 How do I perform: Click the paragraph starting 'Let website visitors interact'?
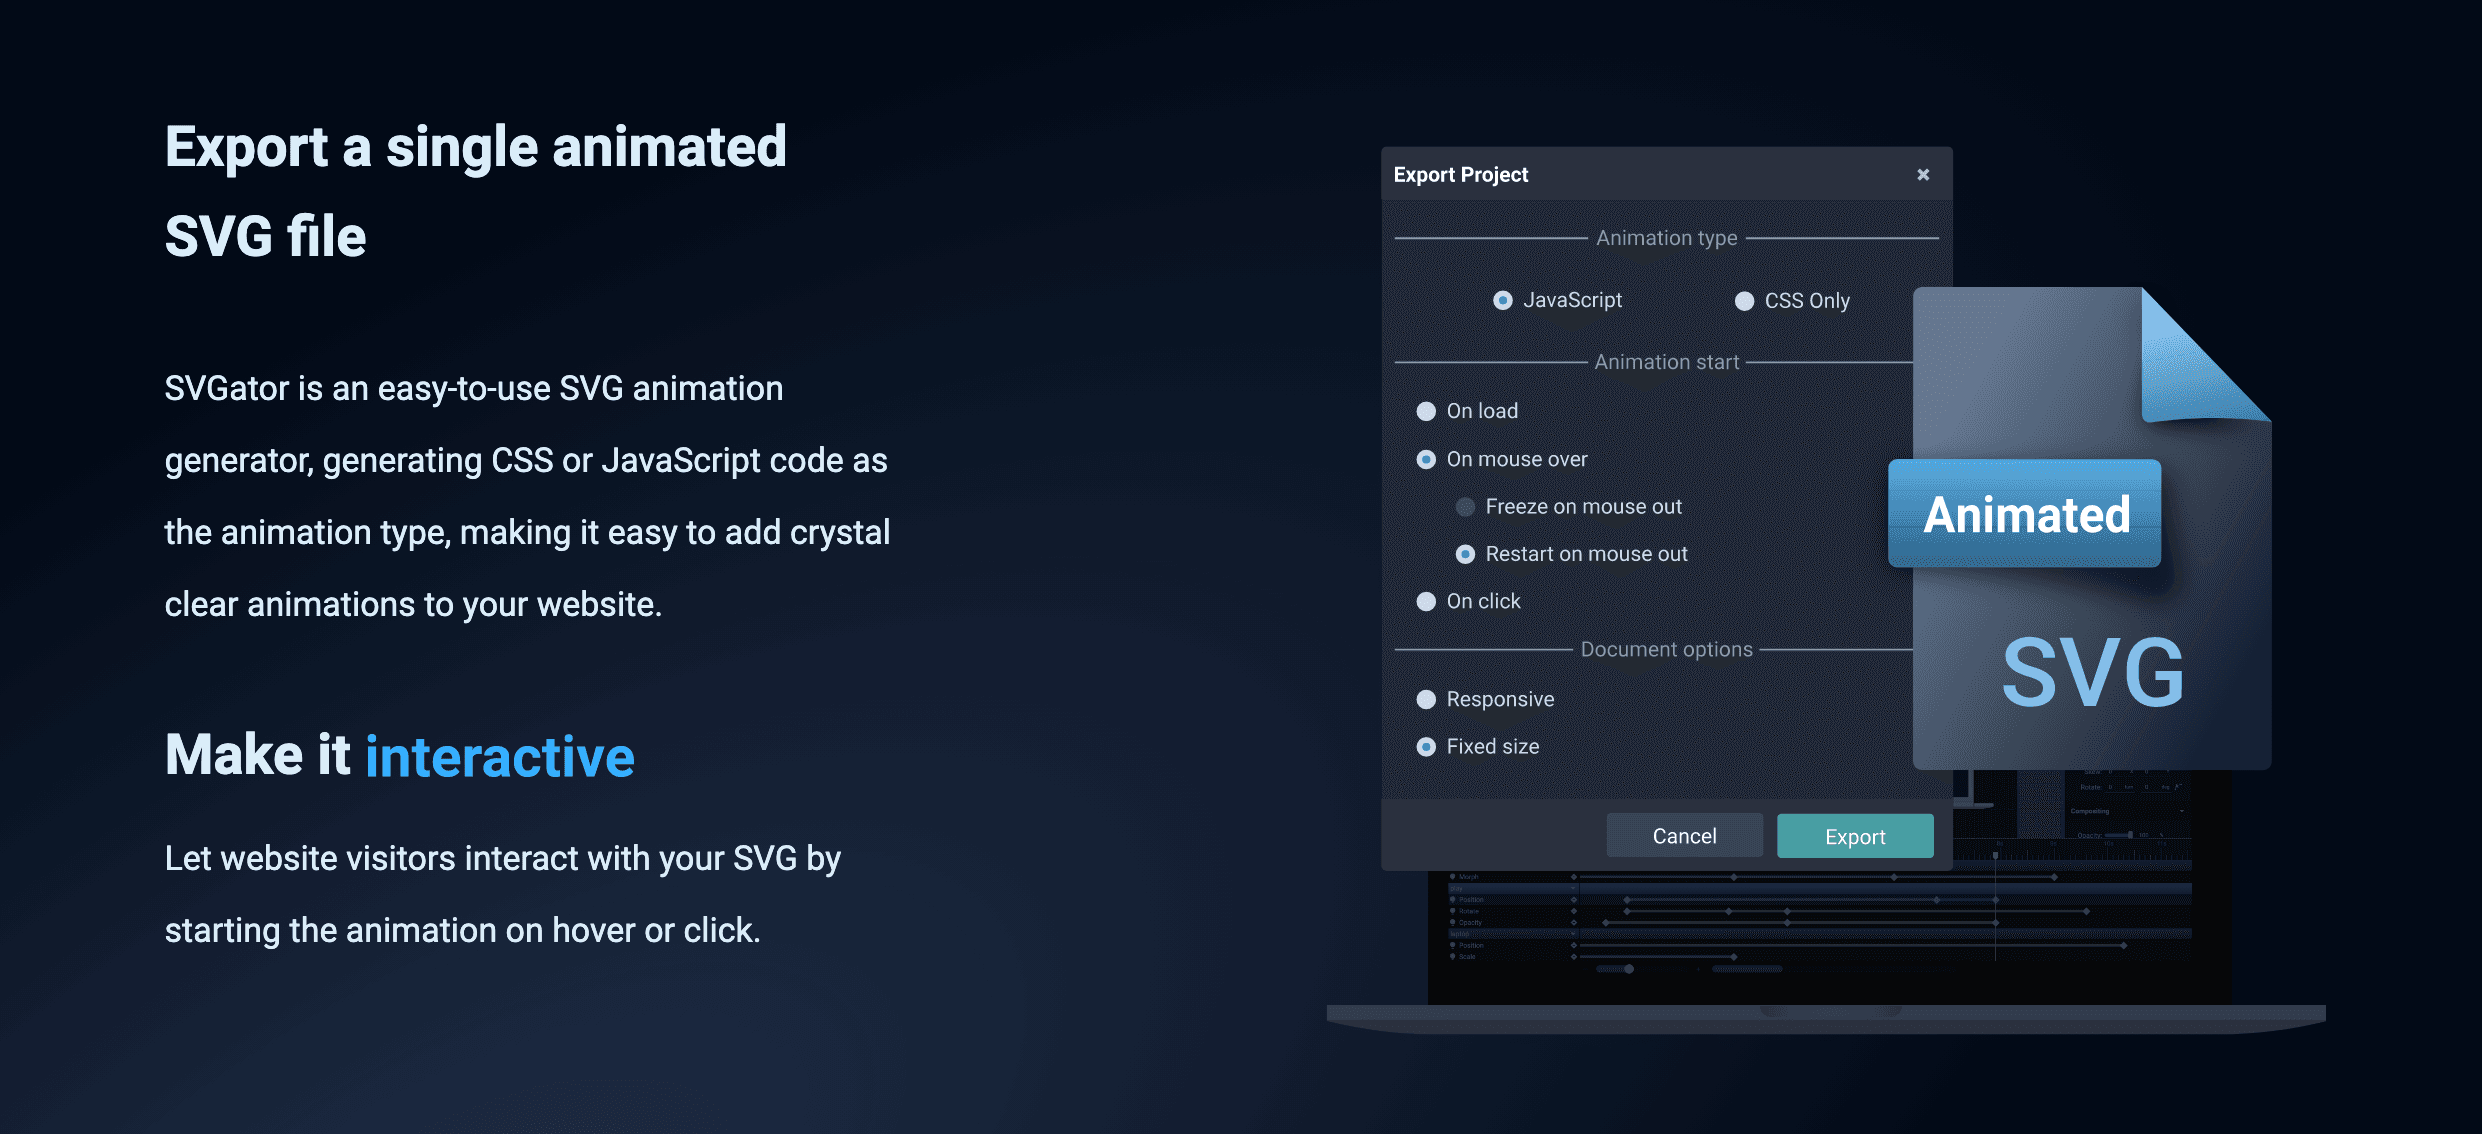[x=503, y=894]
